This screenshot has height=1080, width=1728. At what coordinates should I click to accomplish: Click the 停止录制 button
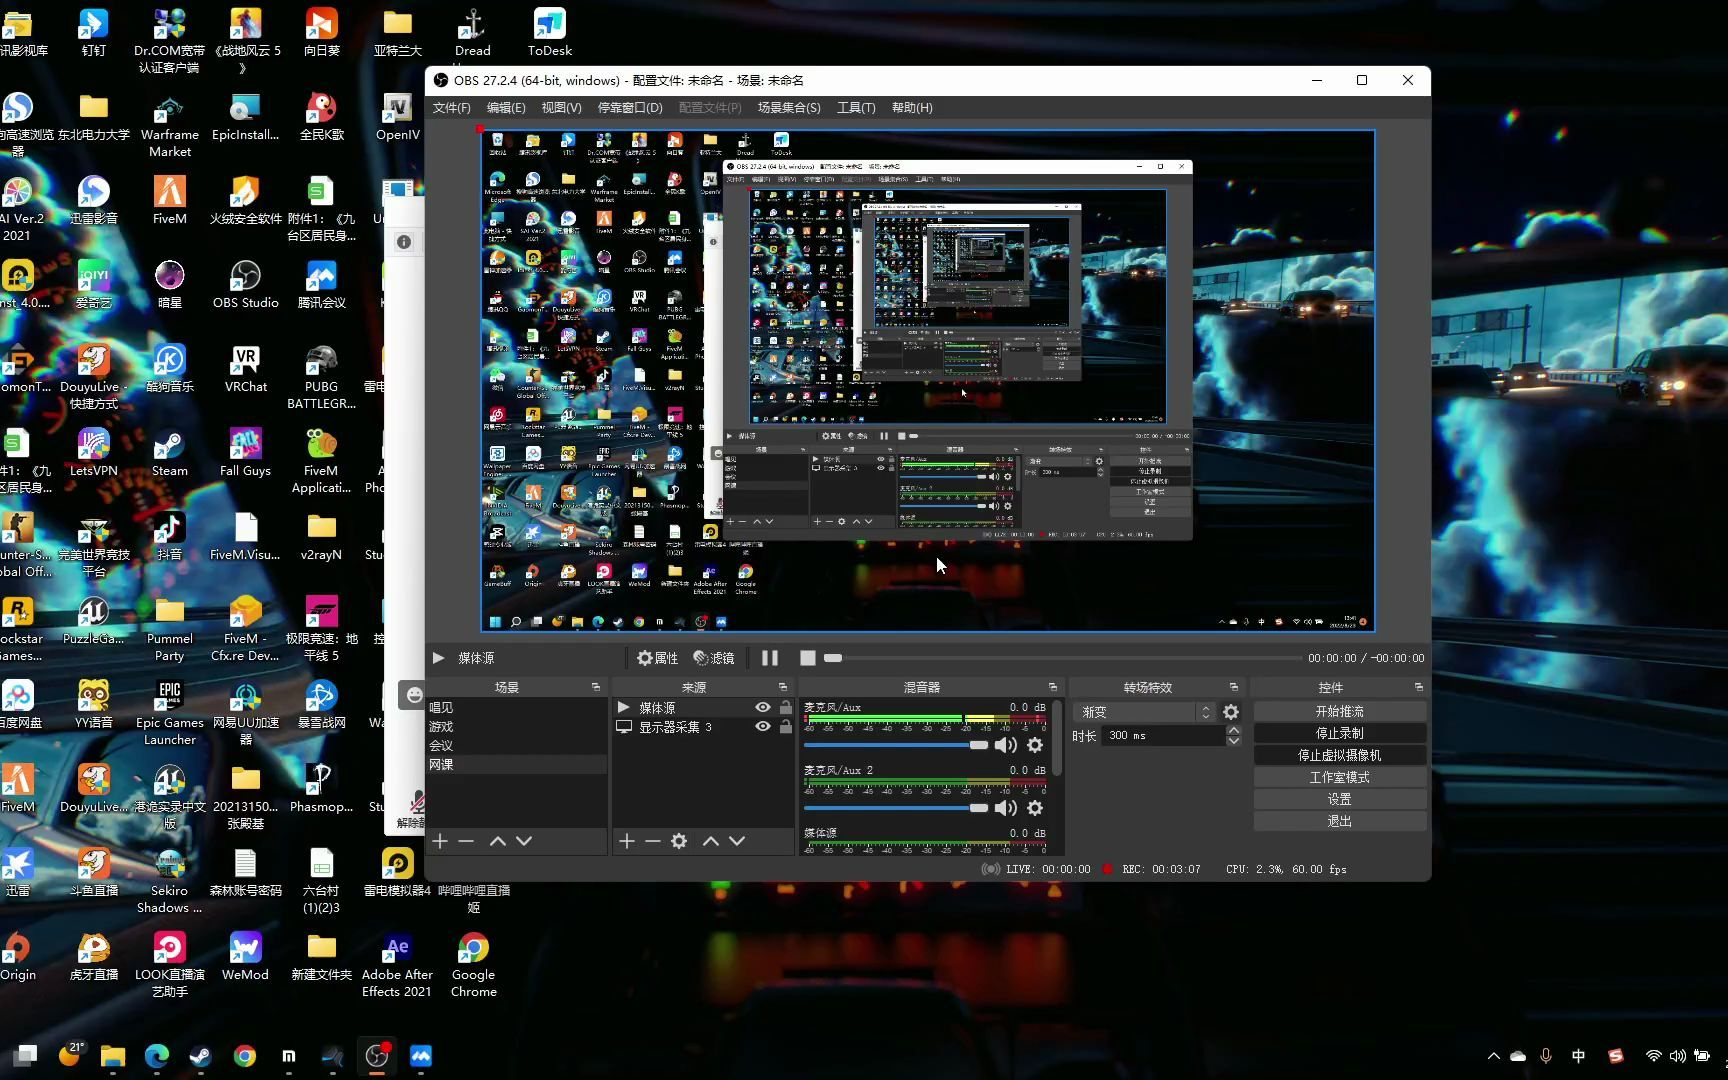tap(1340, 734)
